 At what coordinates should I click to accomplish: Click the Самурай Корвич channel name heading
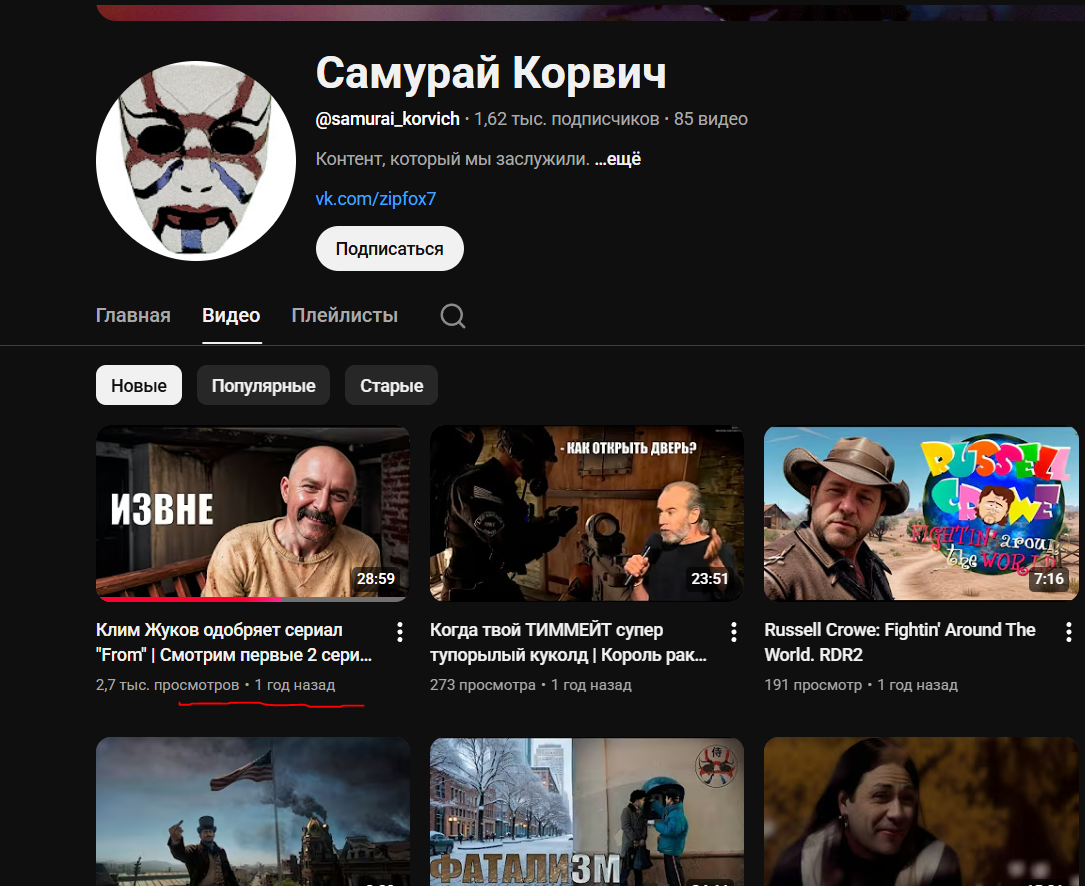(491, 72)
